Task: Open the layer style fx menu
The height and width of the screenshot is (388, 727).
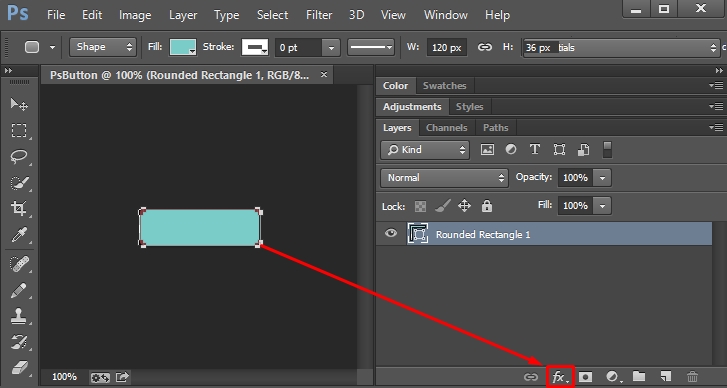Action: 561,377
